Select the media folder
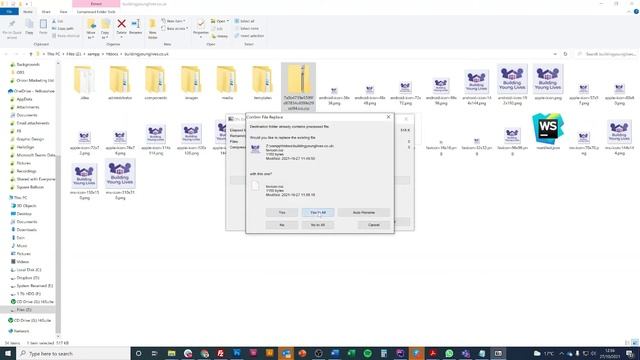The height and width of the screenshot is (360, 640). 227,83
